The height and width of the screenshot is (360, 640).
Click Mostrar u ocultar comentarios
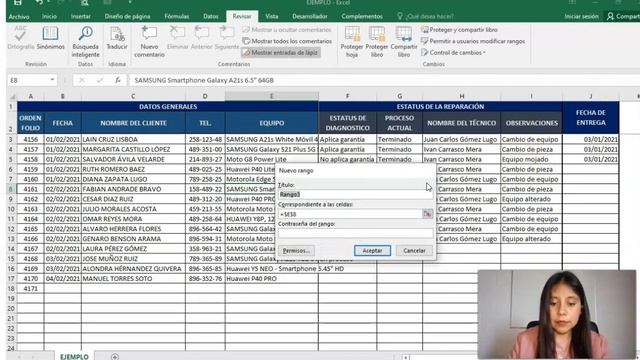(287, 30)
